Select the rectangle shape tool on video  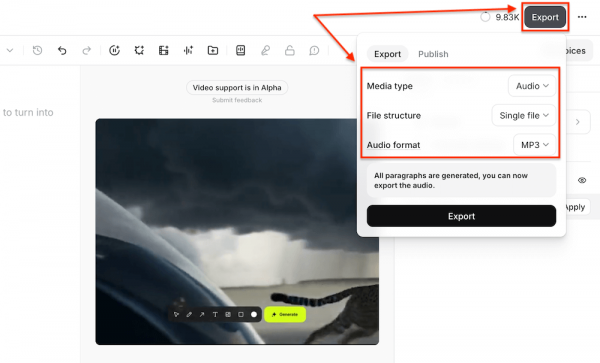pos(241,314)
